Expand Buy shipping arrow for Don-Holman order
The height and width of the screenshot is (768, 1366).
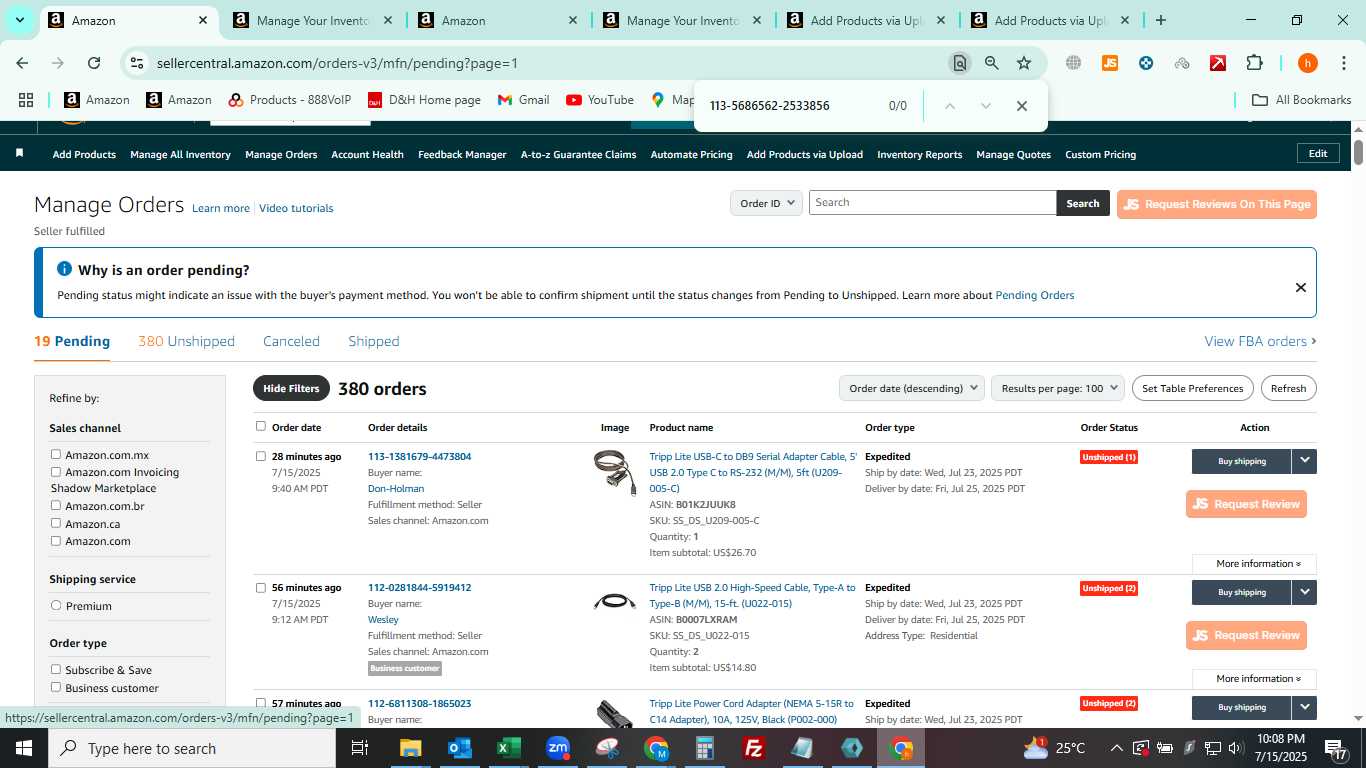tap(1304, 461)
